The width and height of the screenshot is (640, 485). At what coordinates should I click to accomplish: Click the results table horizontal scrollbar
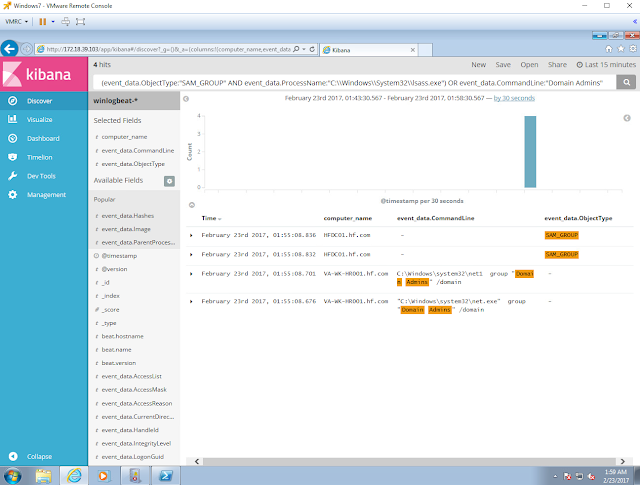tap(409, 461)
